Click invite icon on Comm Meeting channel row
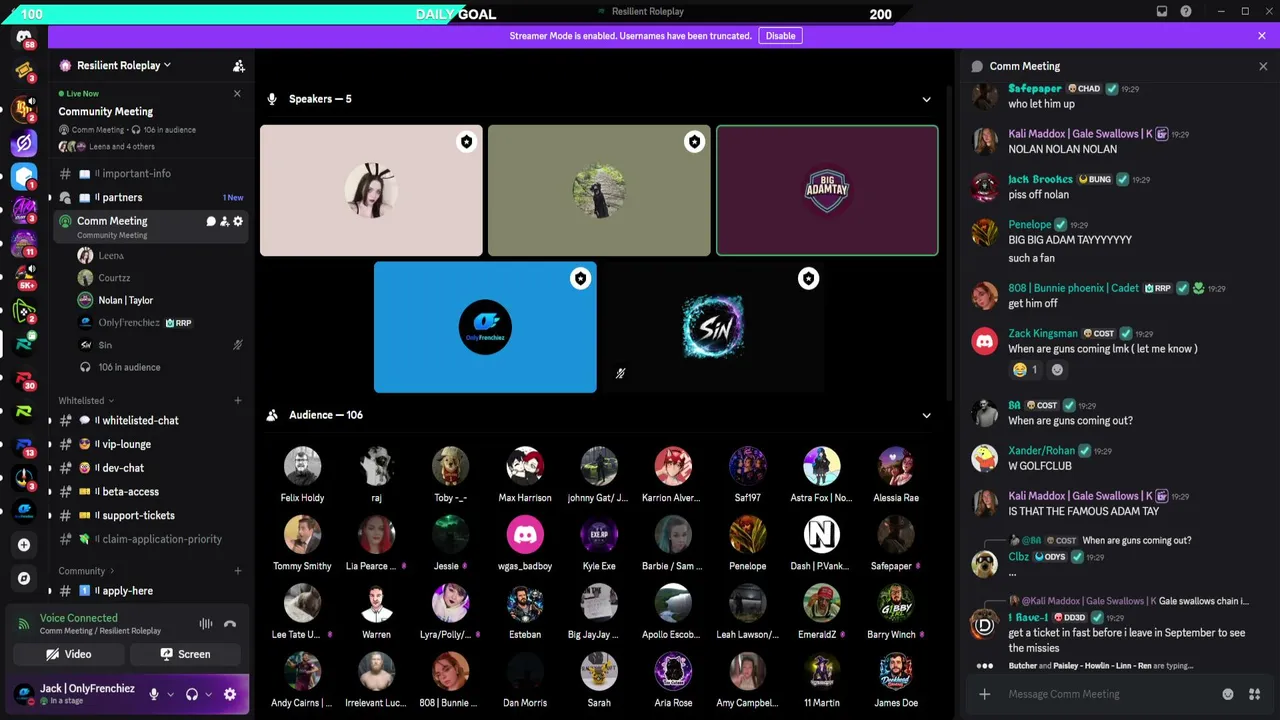This screenshot has height=720, width=1280. [x=224, y=221]
